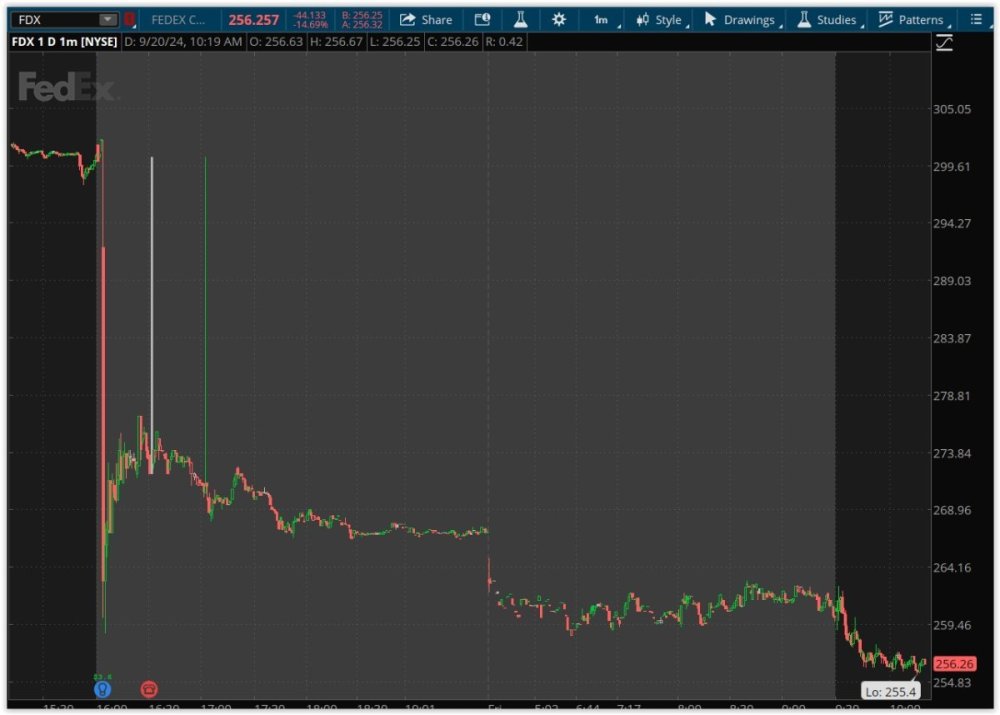Open the Studies dropdown
1000x715 pixels.
(827, 19)
